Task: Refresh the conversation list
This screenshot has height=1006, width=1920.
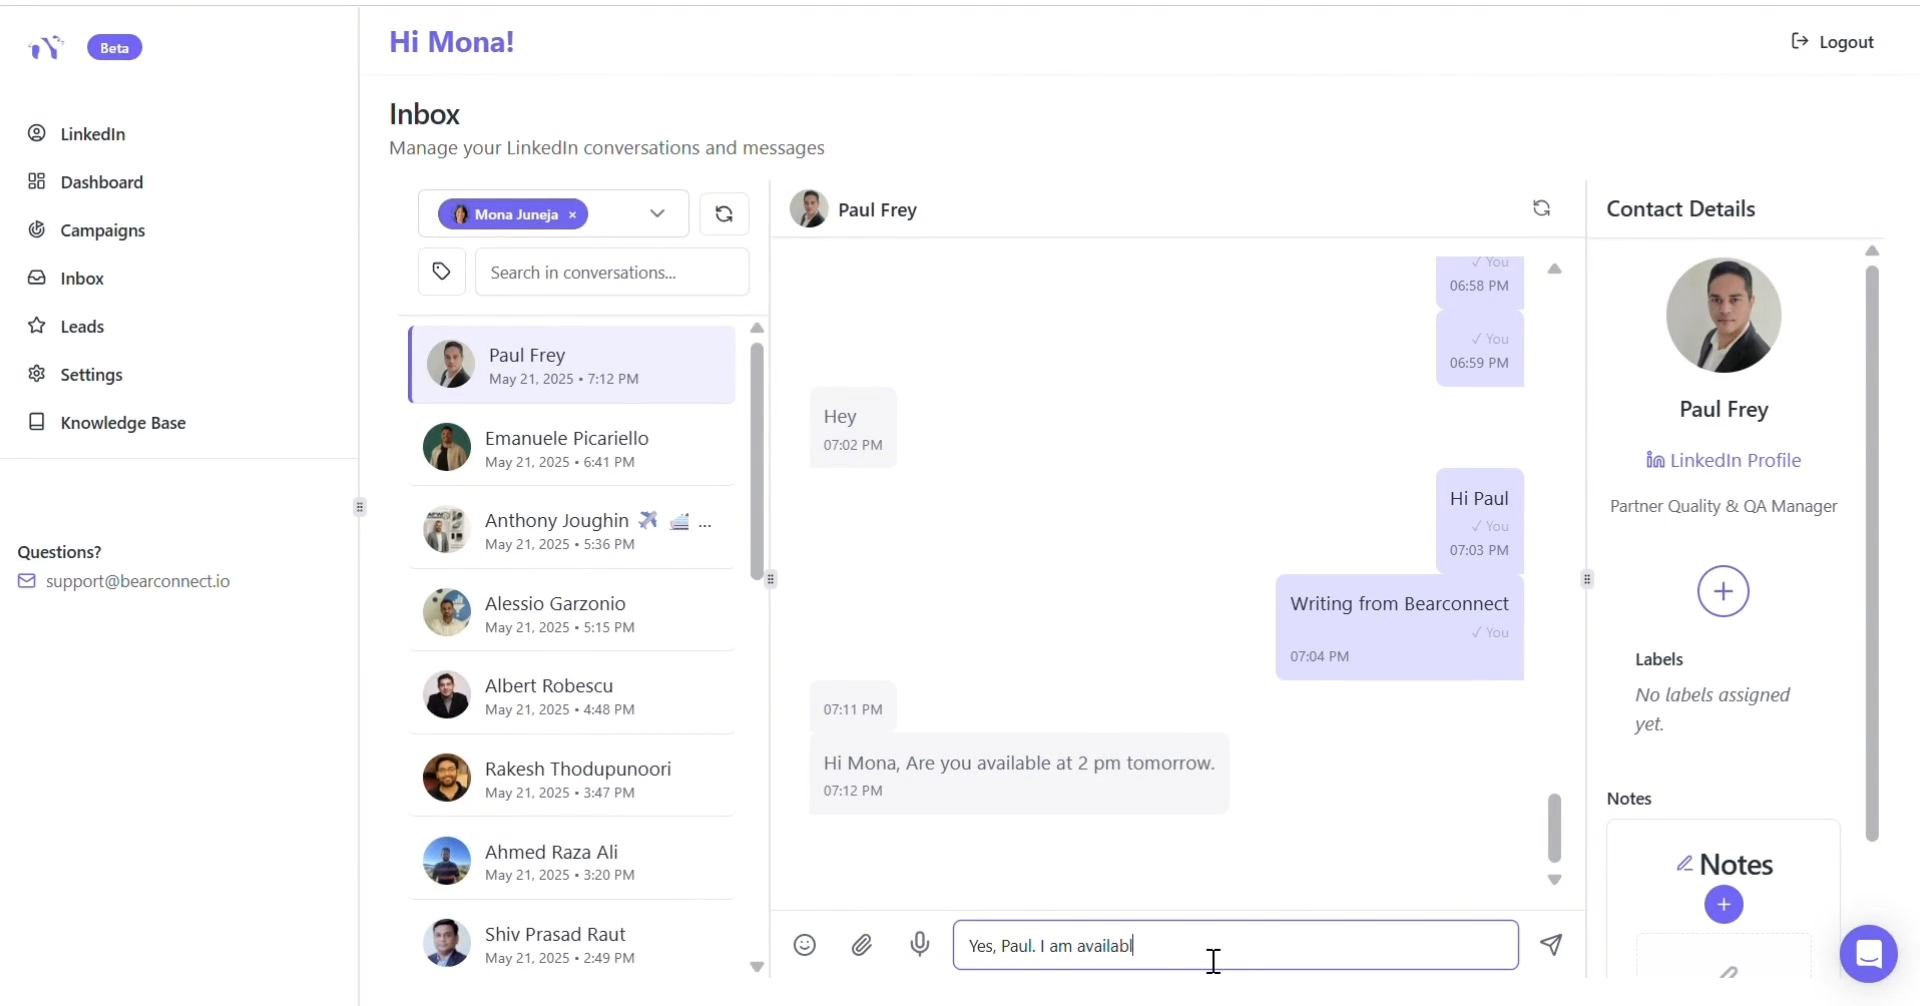Action: pos(724,214)
